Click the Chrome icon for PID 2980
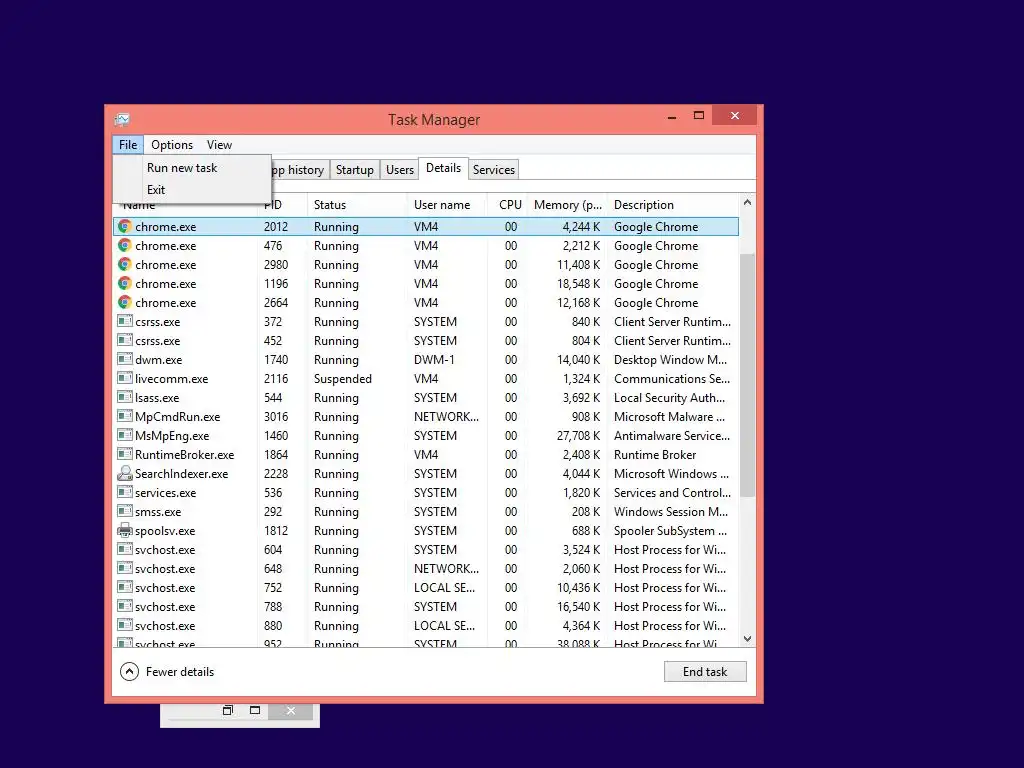Image resolution: width=1024 pixels, height=768 pixels. click(124, 264)
